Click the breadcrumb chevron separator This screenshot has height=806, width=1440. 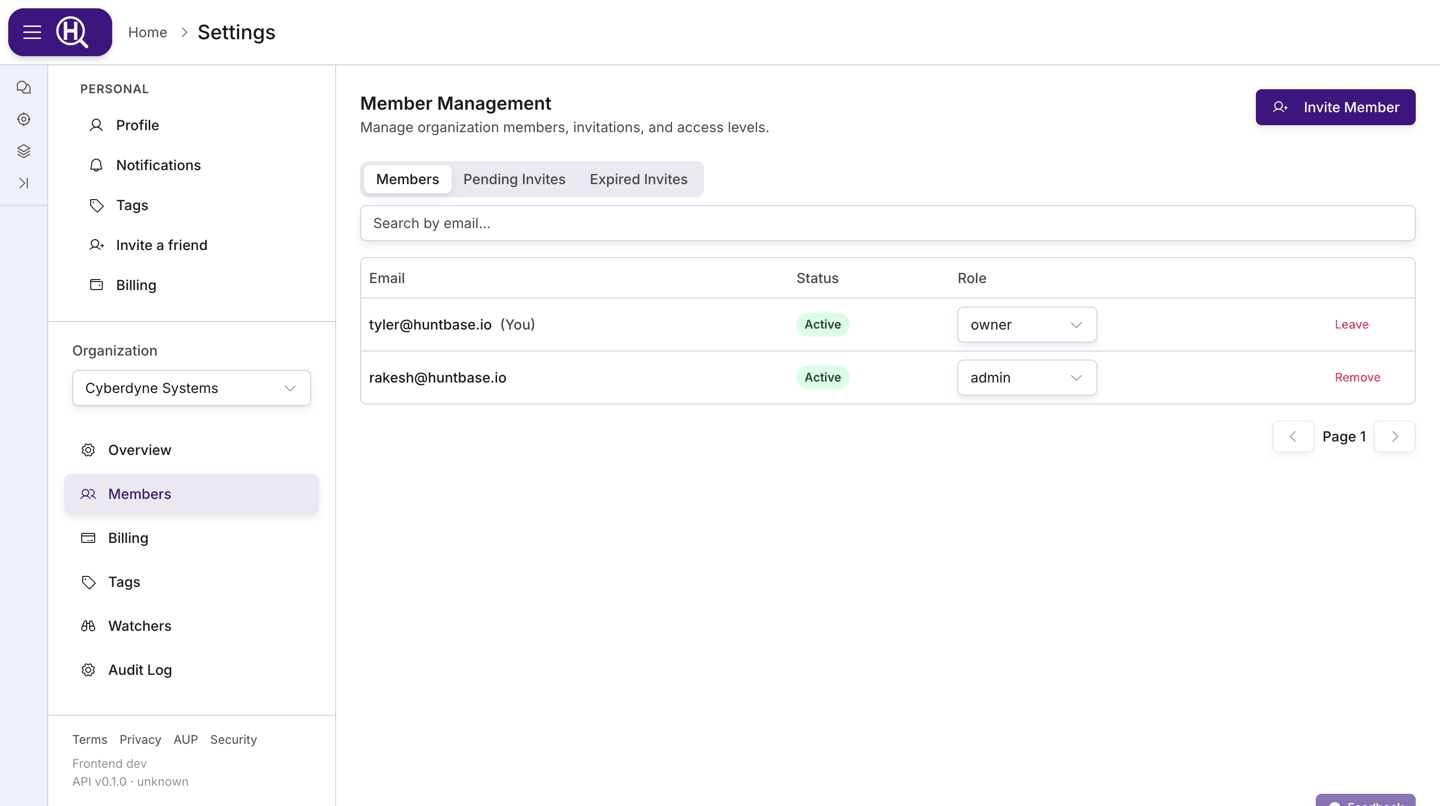pos(184,32)
